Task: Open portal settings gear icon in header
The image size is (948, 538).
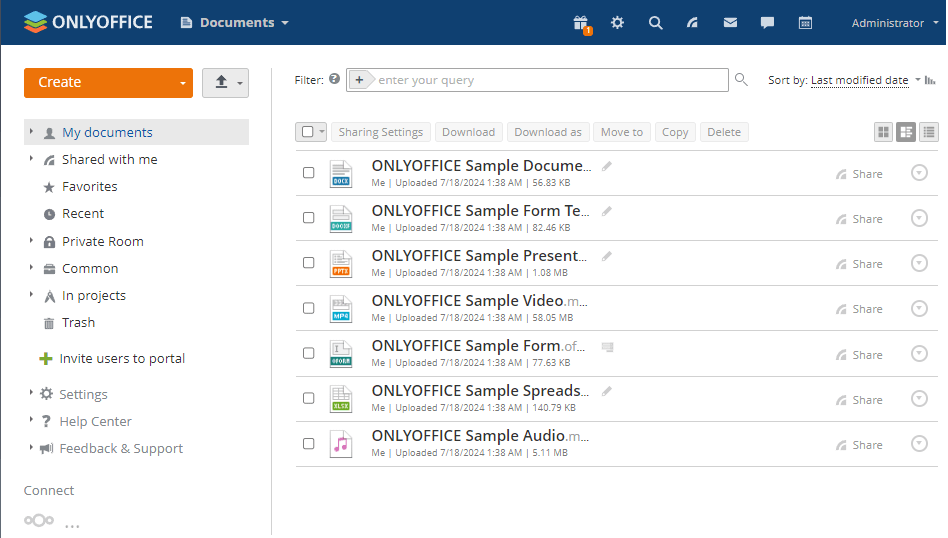Action: coord(617,23)
